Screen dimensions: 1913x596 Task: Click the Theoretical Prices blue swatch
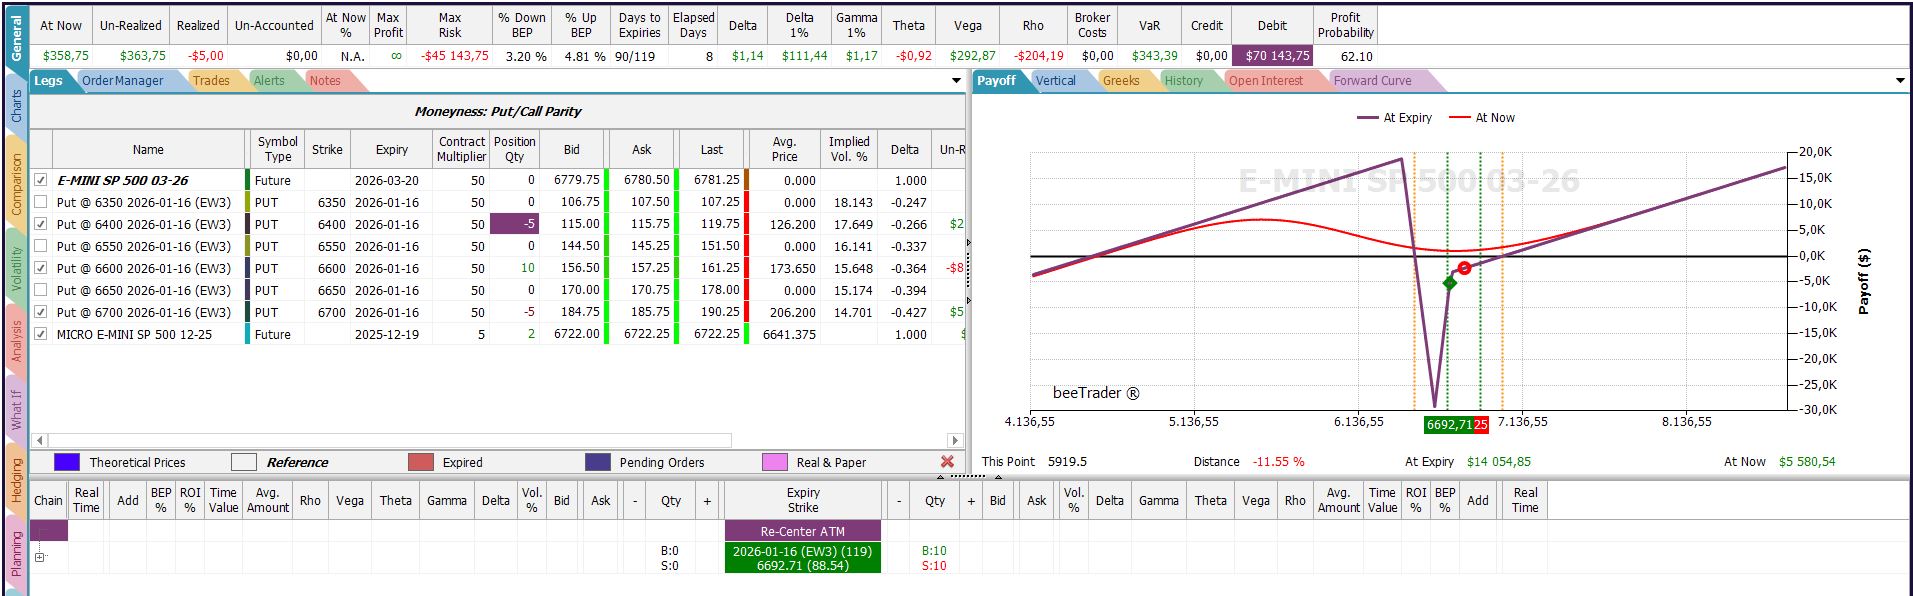(67, 462)
